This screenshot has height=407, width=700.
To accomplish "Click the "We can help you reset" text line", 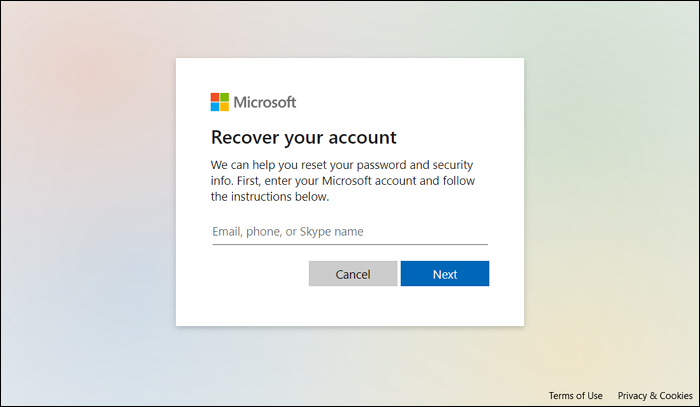I will click(341, 164).
